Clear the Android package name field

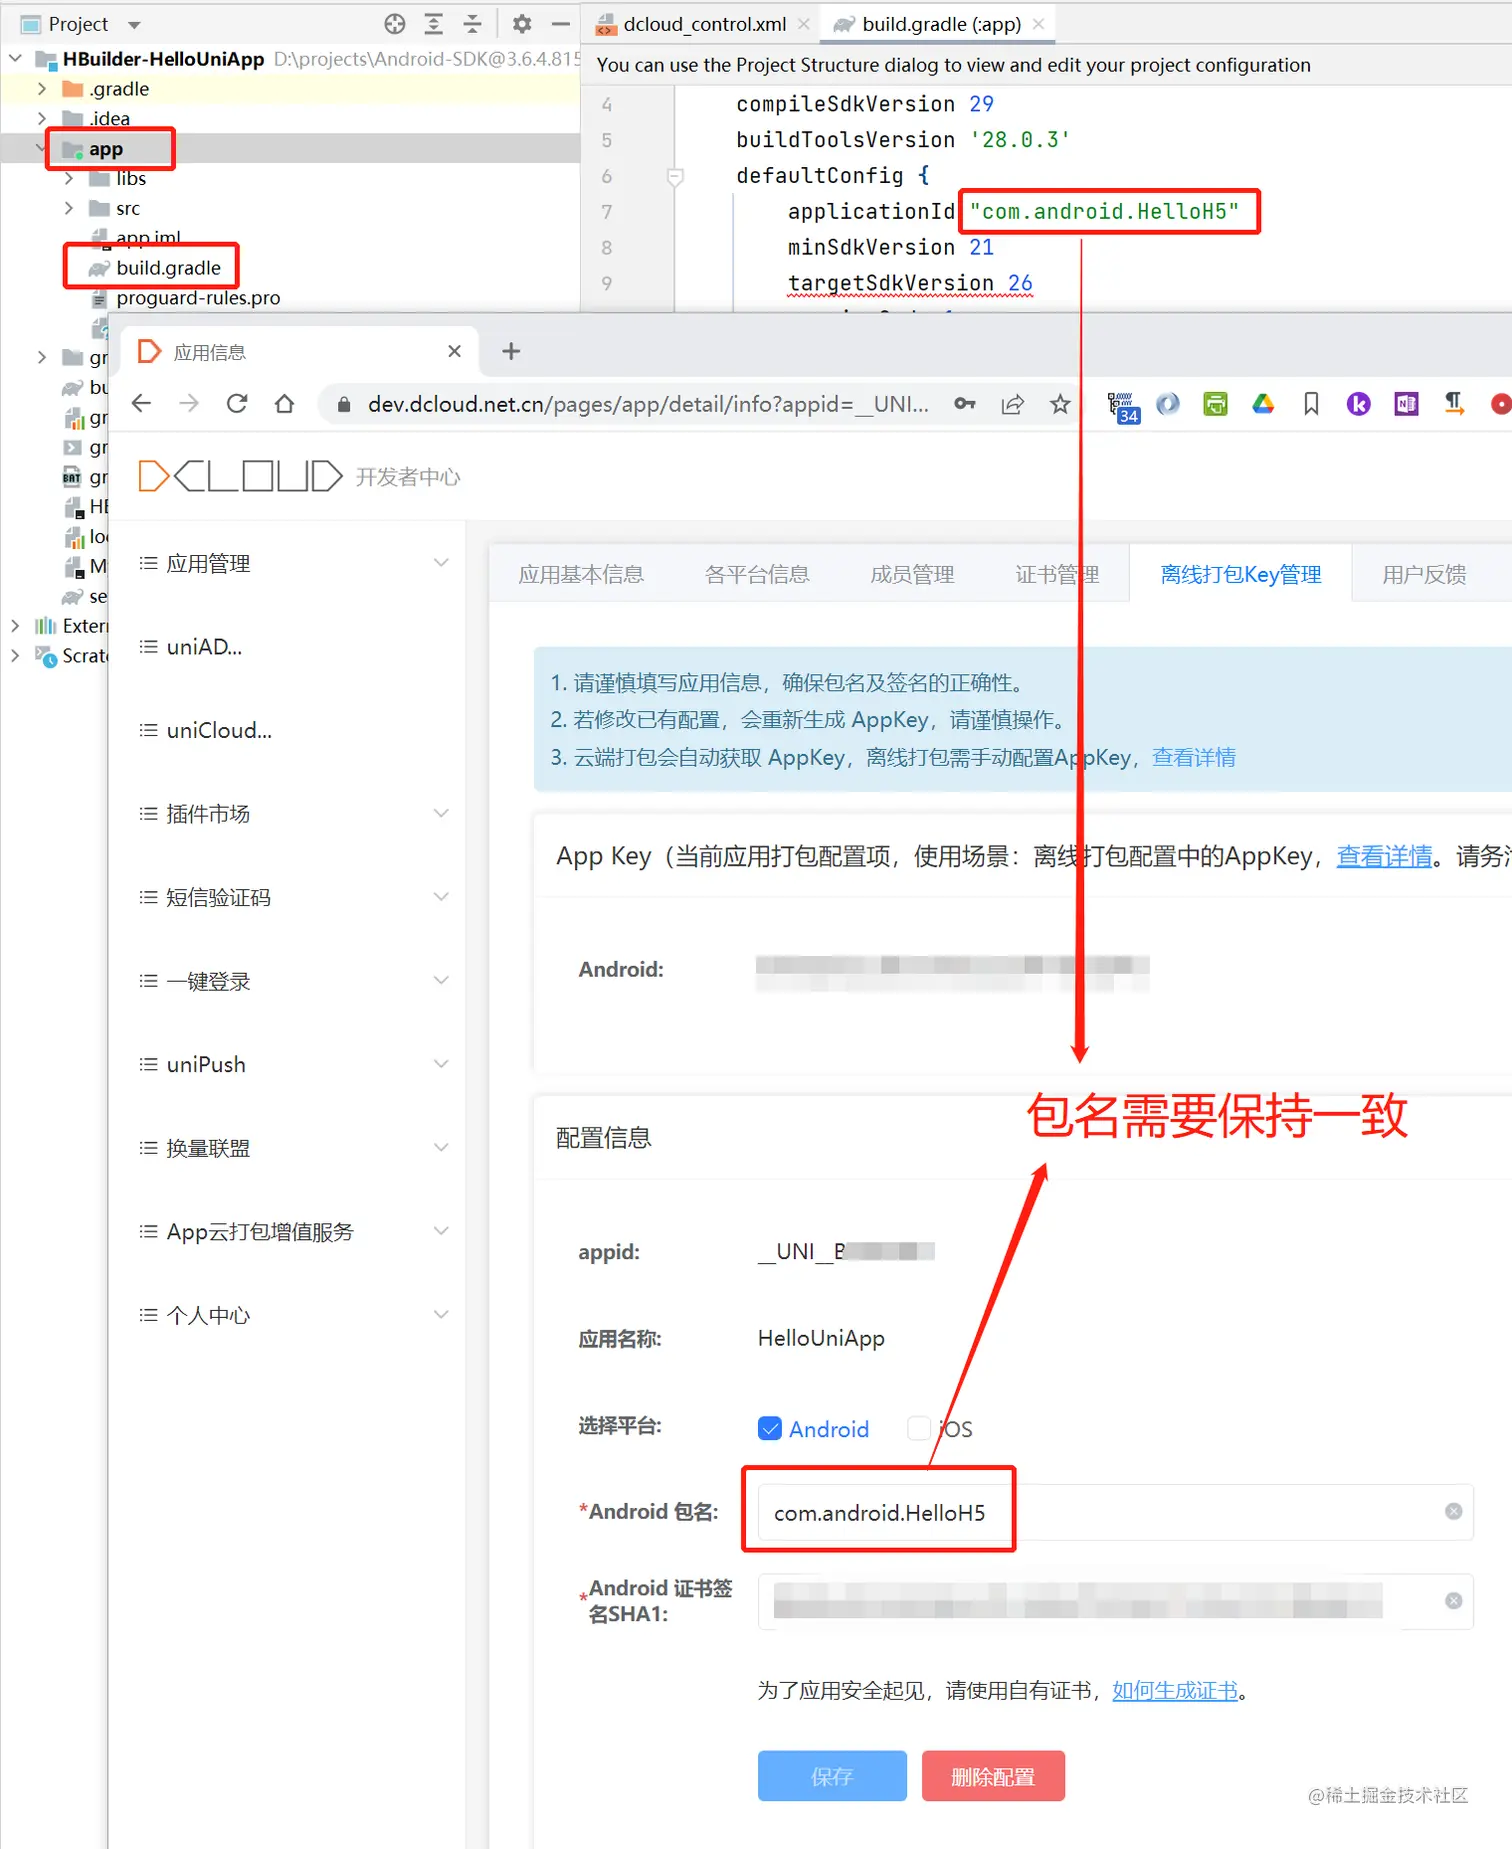pyautogui.click(x=1454, y=1511)
